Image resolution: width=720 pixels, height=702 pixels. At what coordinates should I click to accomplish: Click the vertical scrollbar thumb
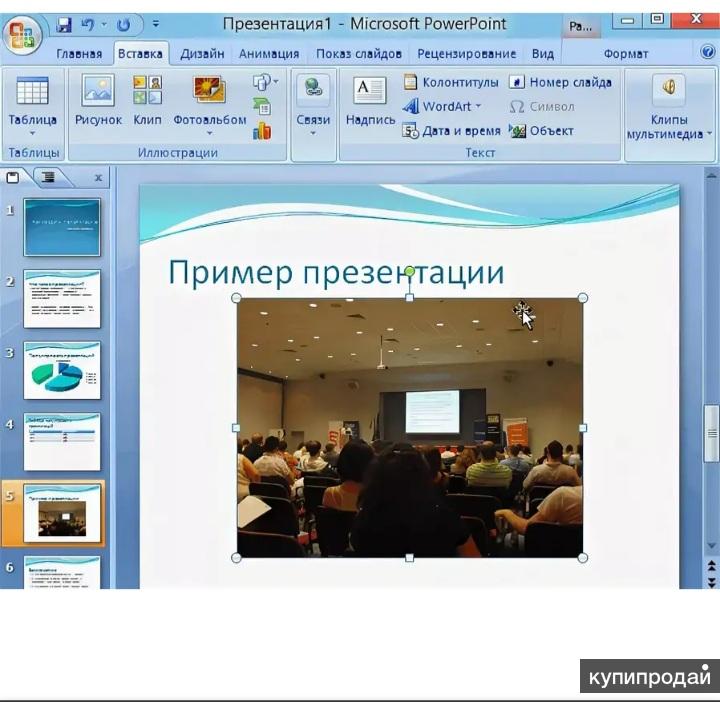click(x=711, y=432)
